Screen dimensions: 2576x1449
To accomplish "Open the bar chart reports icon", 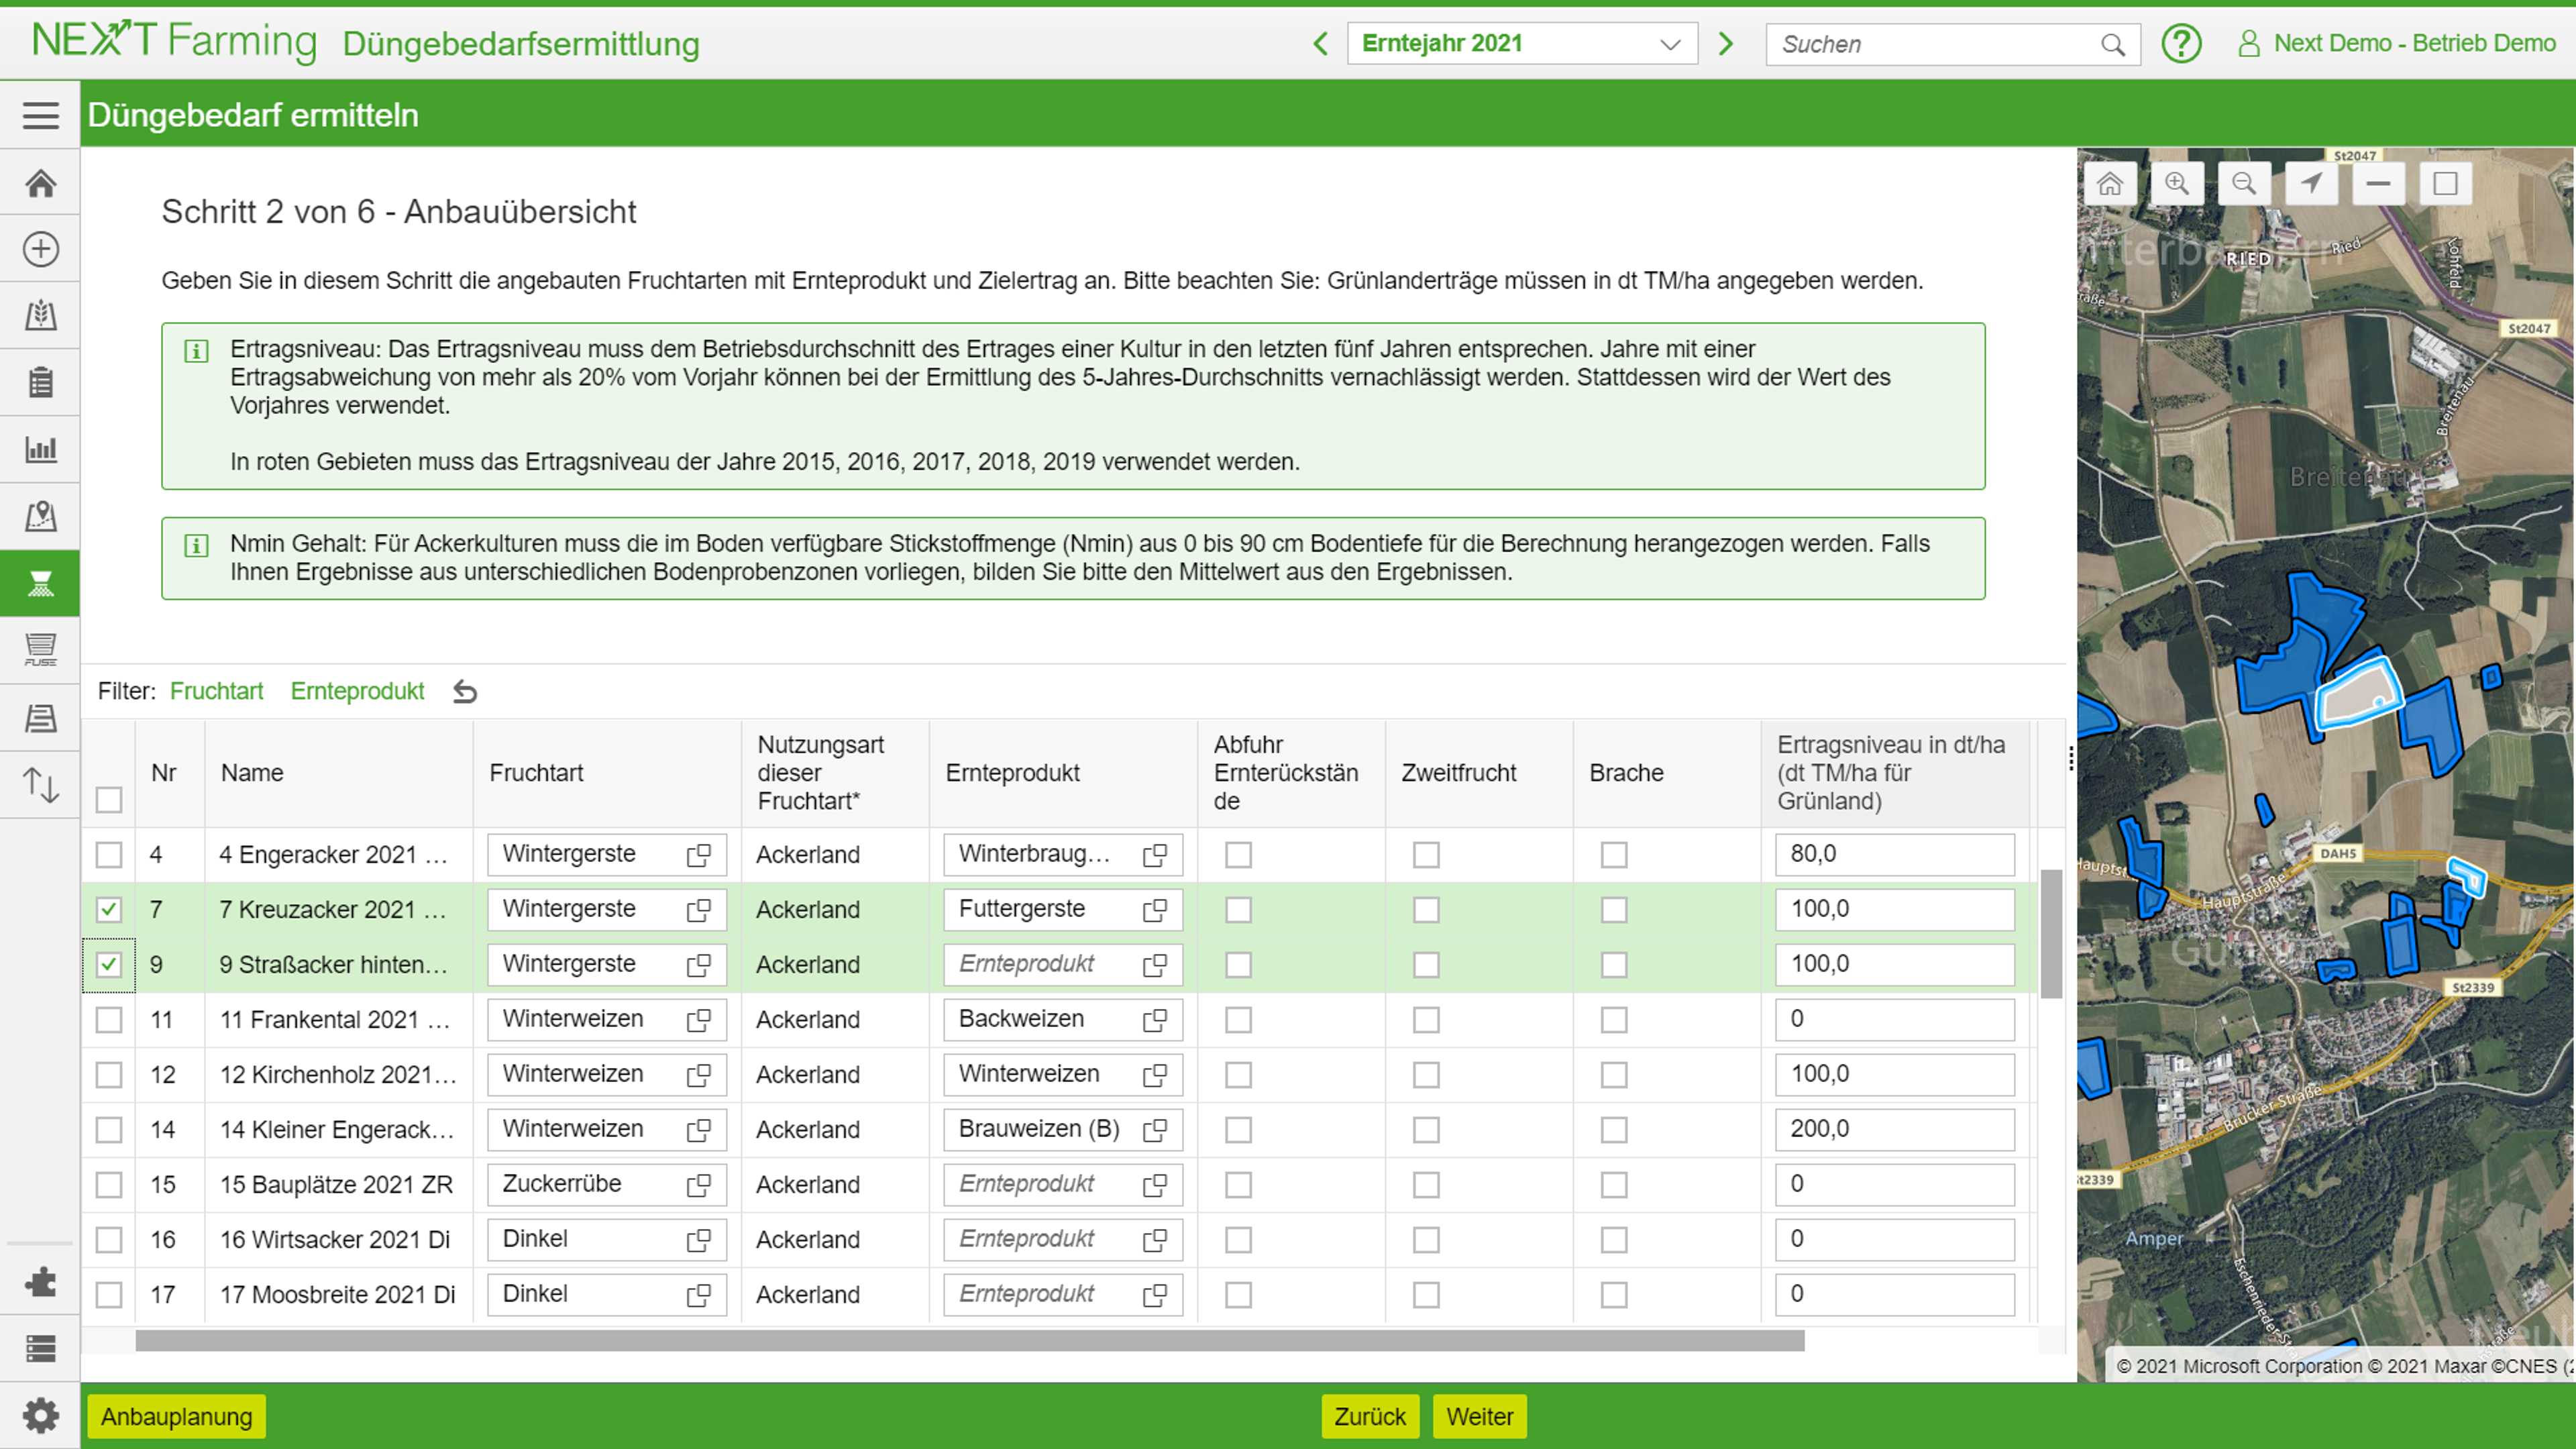I will 40,449.
